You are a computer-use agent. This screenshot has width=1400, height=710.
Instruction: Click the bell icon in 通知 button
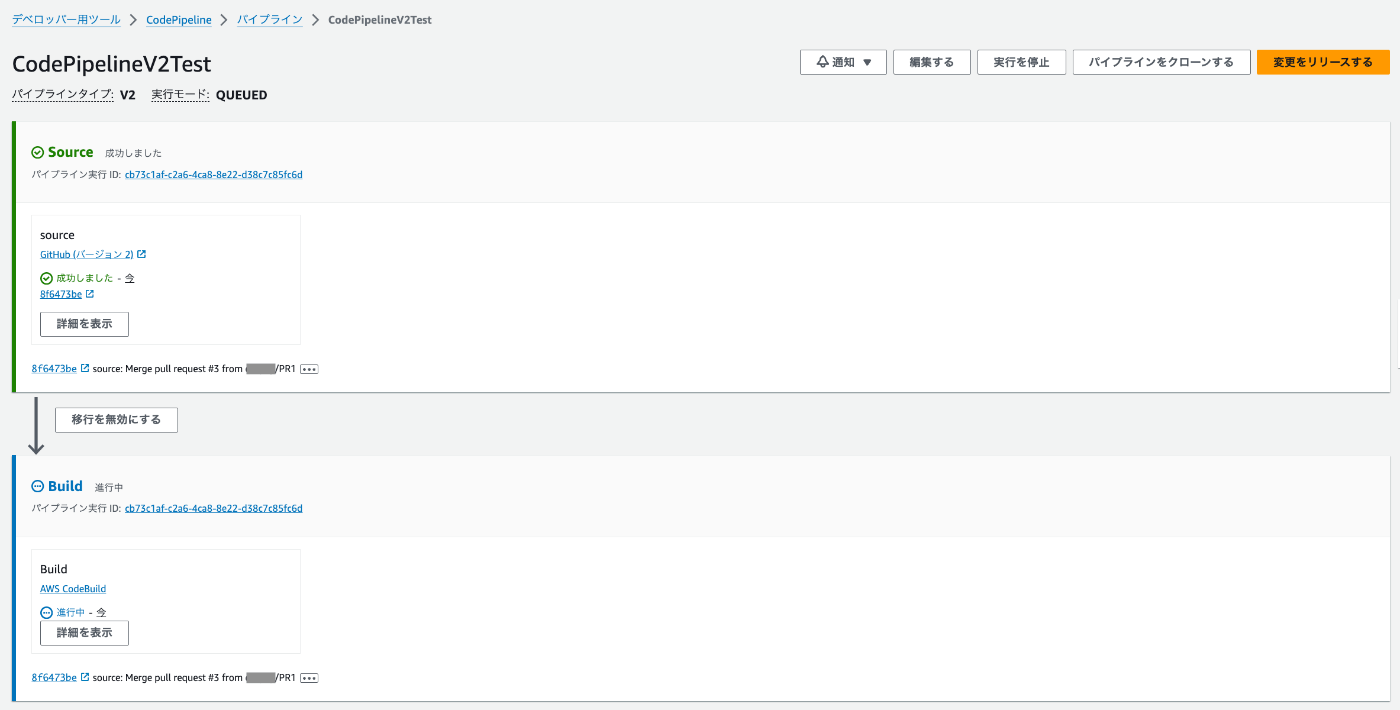click(x=823, y=62)
